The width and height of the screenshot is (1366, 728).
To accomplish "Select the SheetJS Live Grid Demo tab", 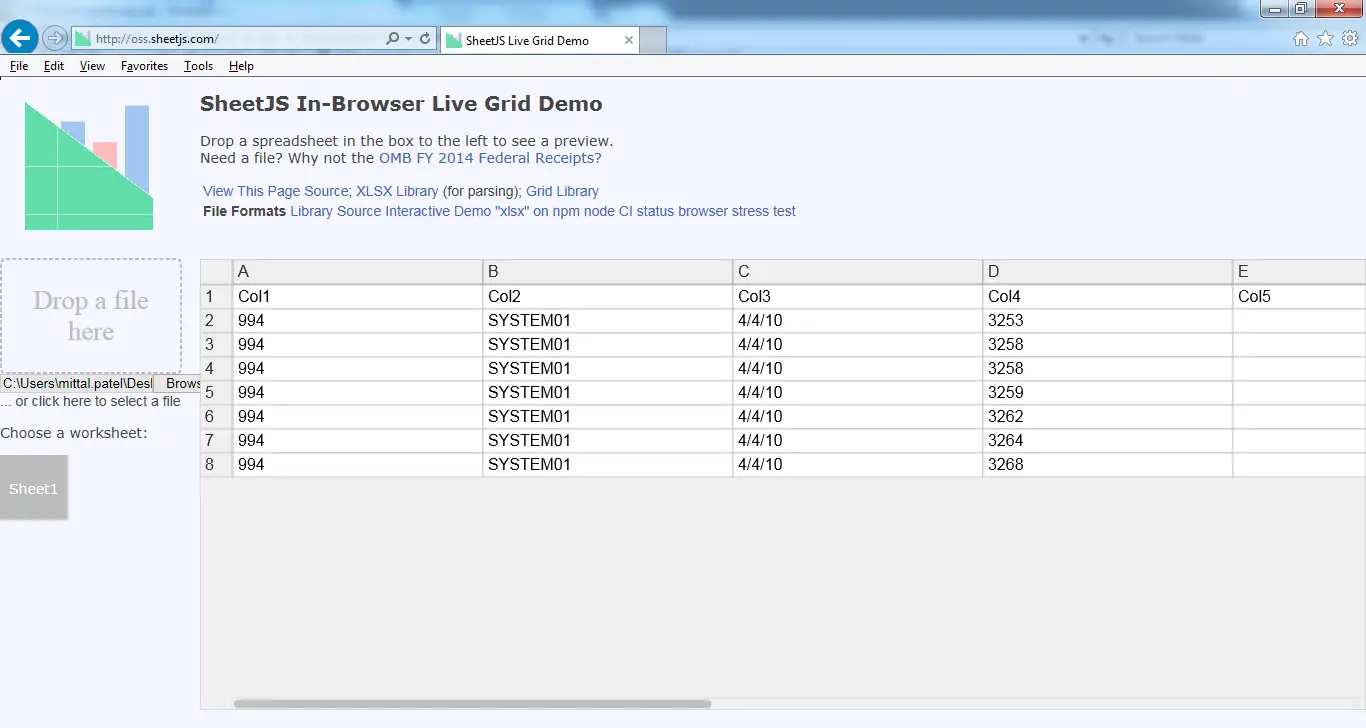I will tap(539, 40).
